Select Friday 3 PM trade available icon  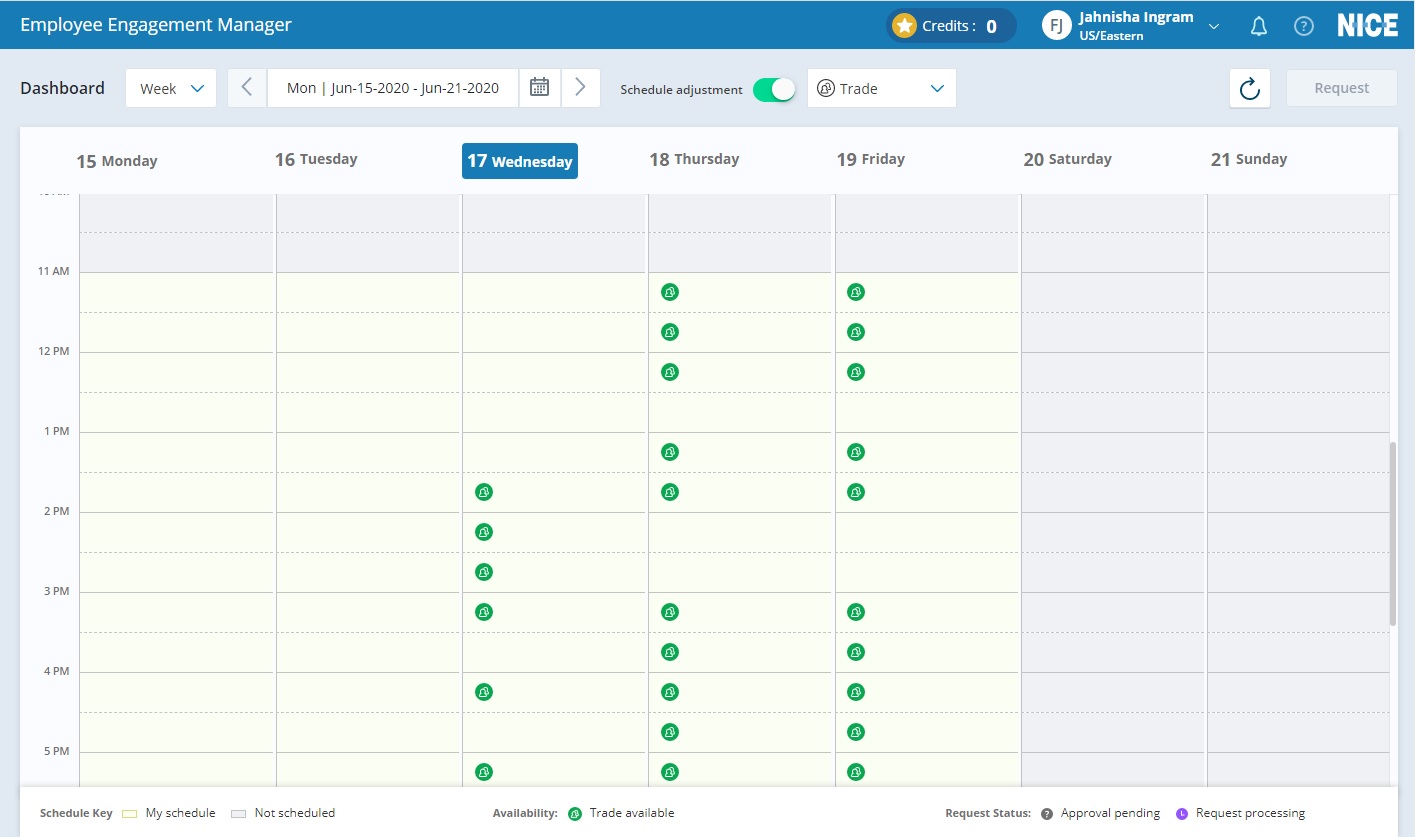856,612
